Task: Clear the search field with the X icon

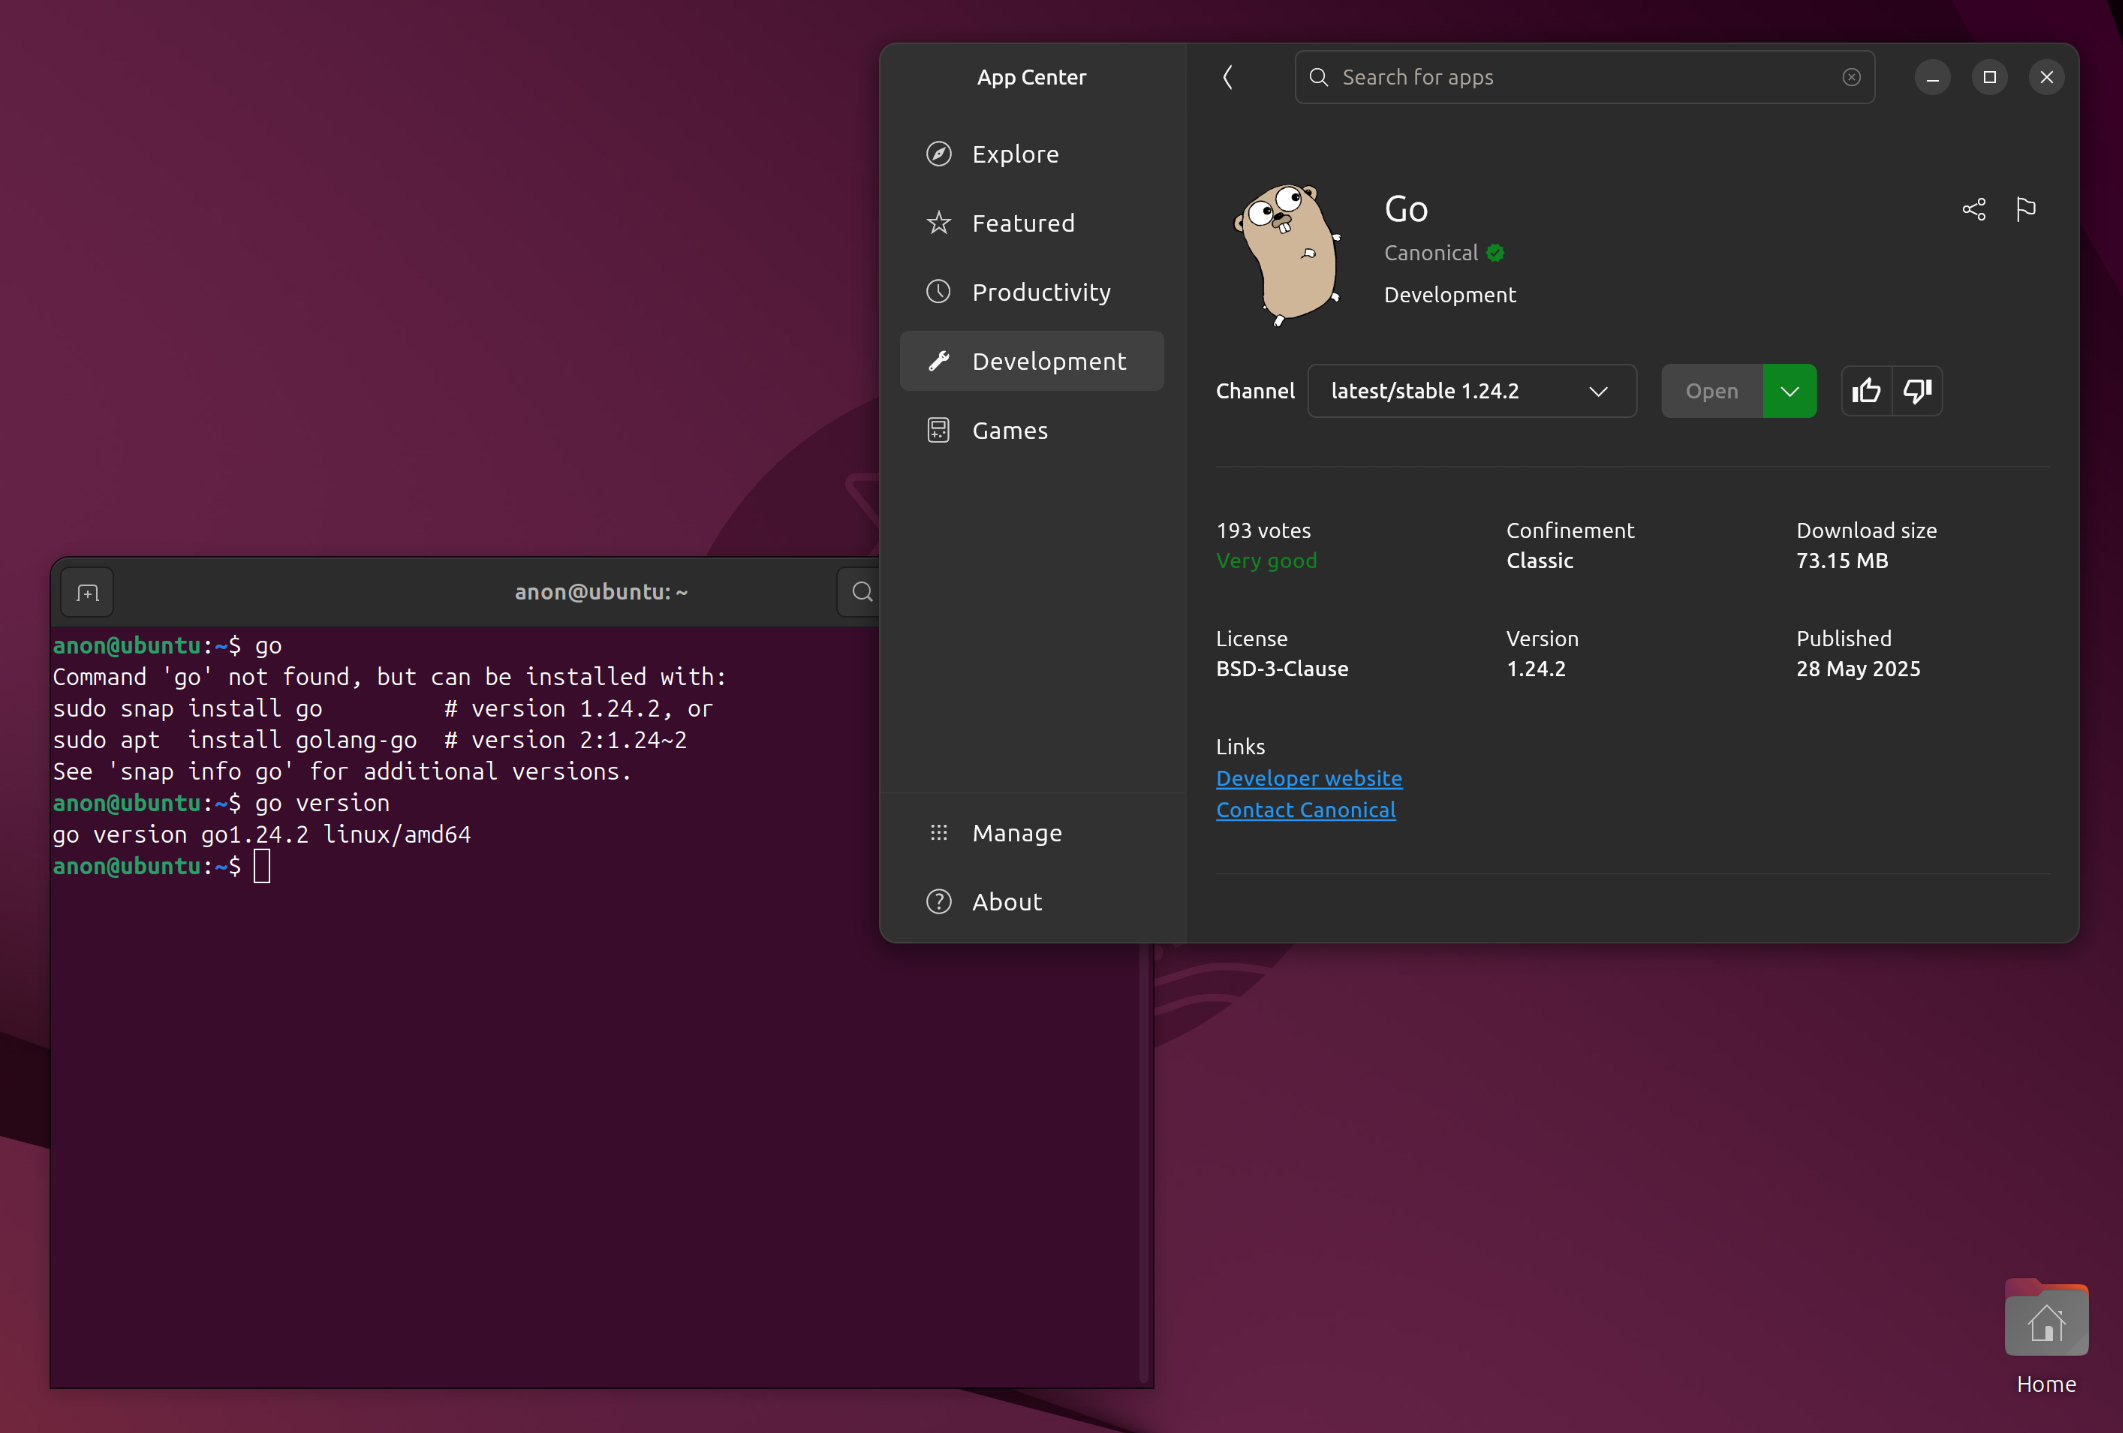Action: [x=1851, y=77]
